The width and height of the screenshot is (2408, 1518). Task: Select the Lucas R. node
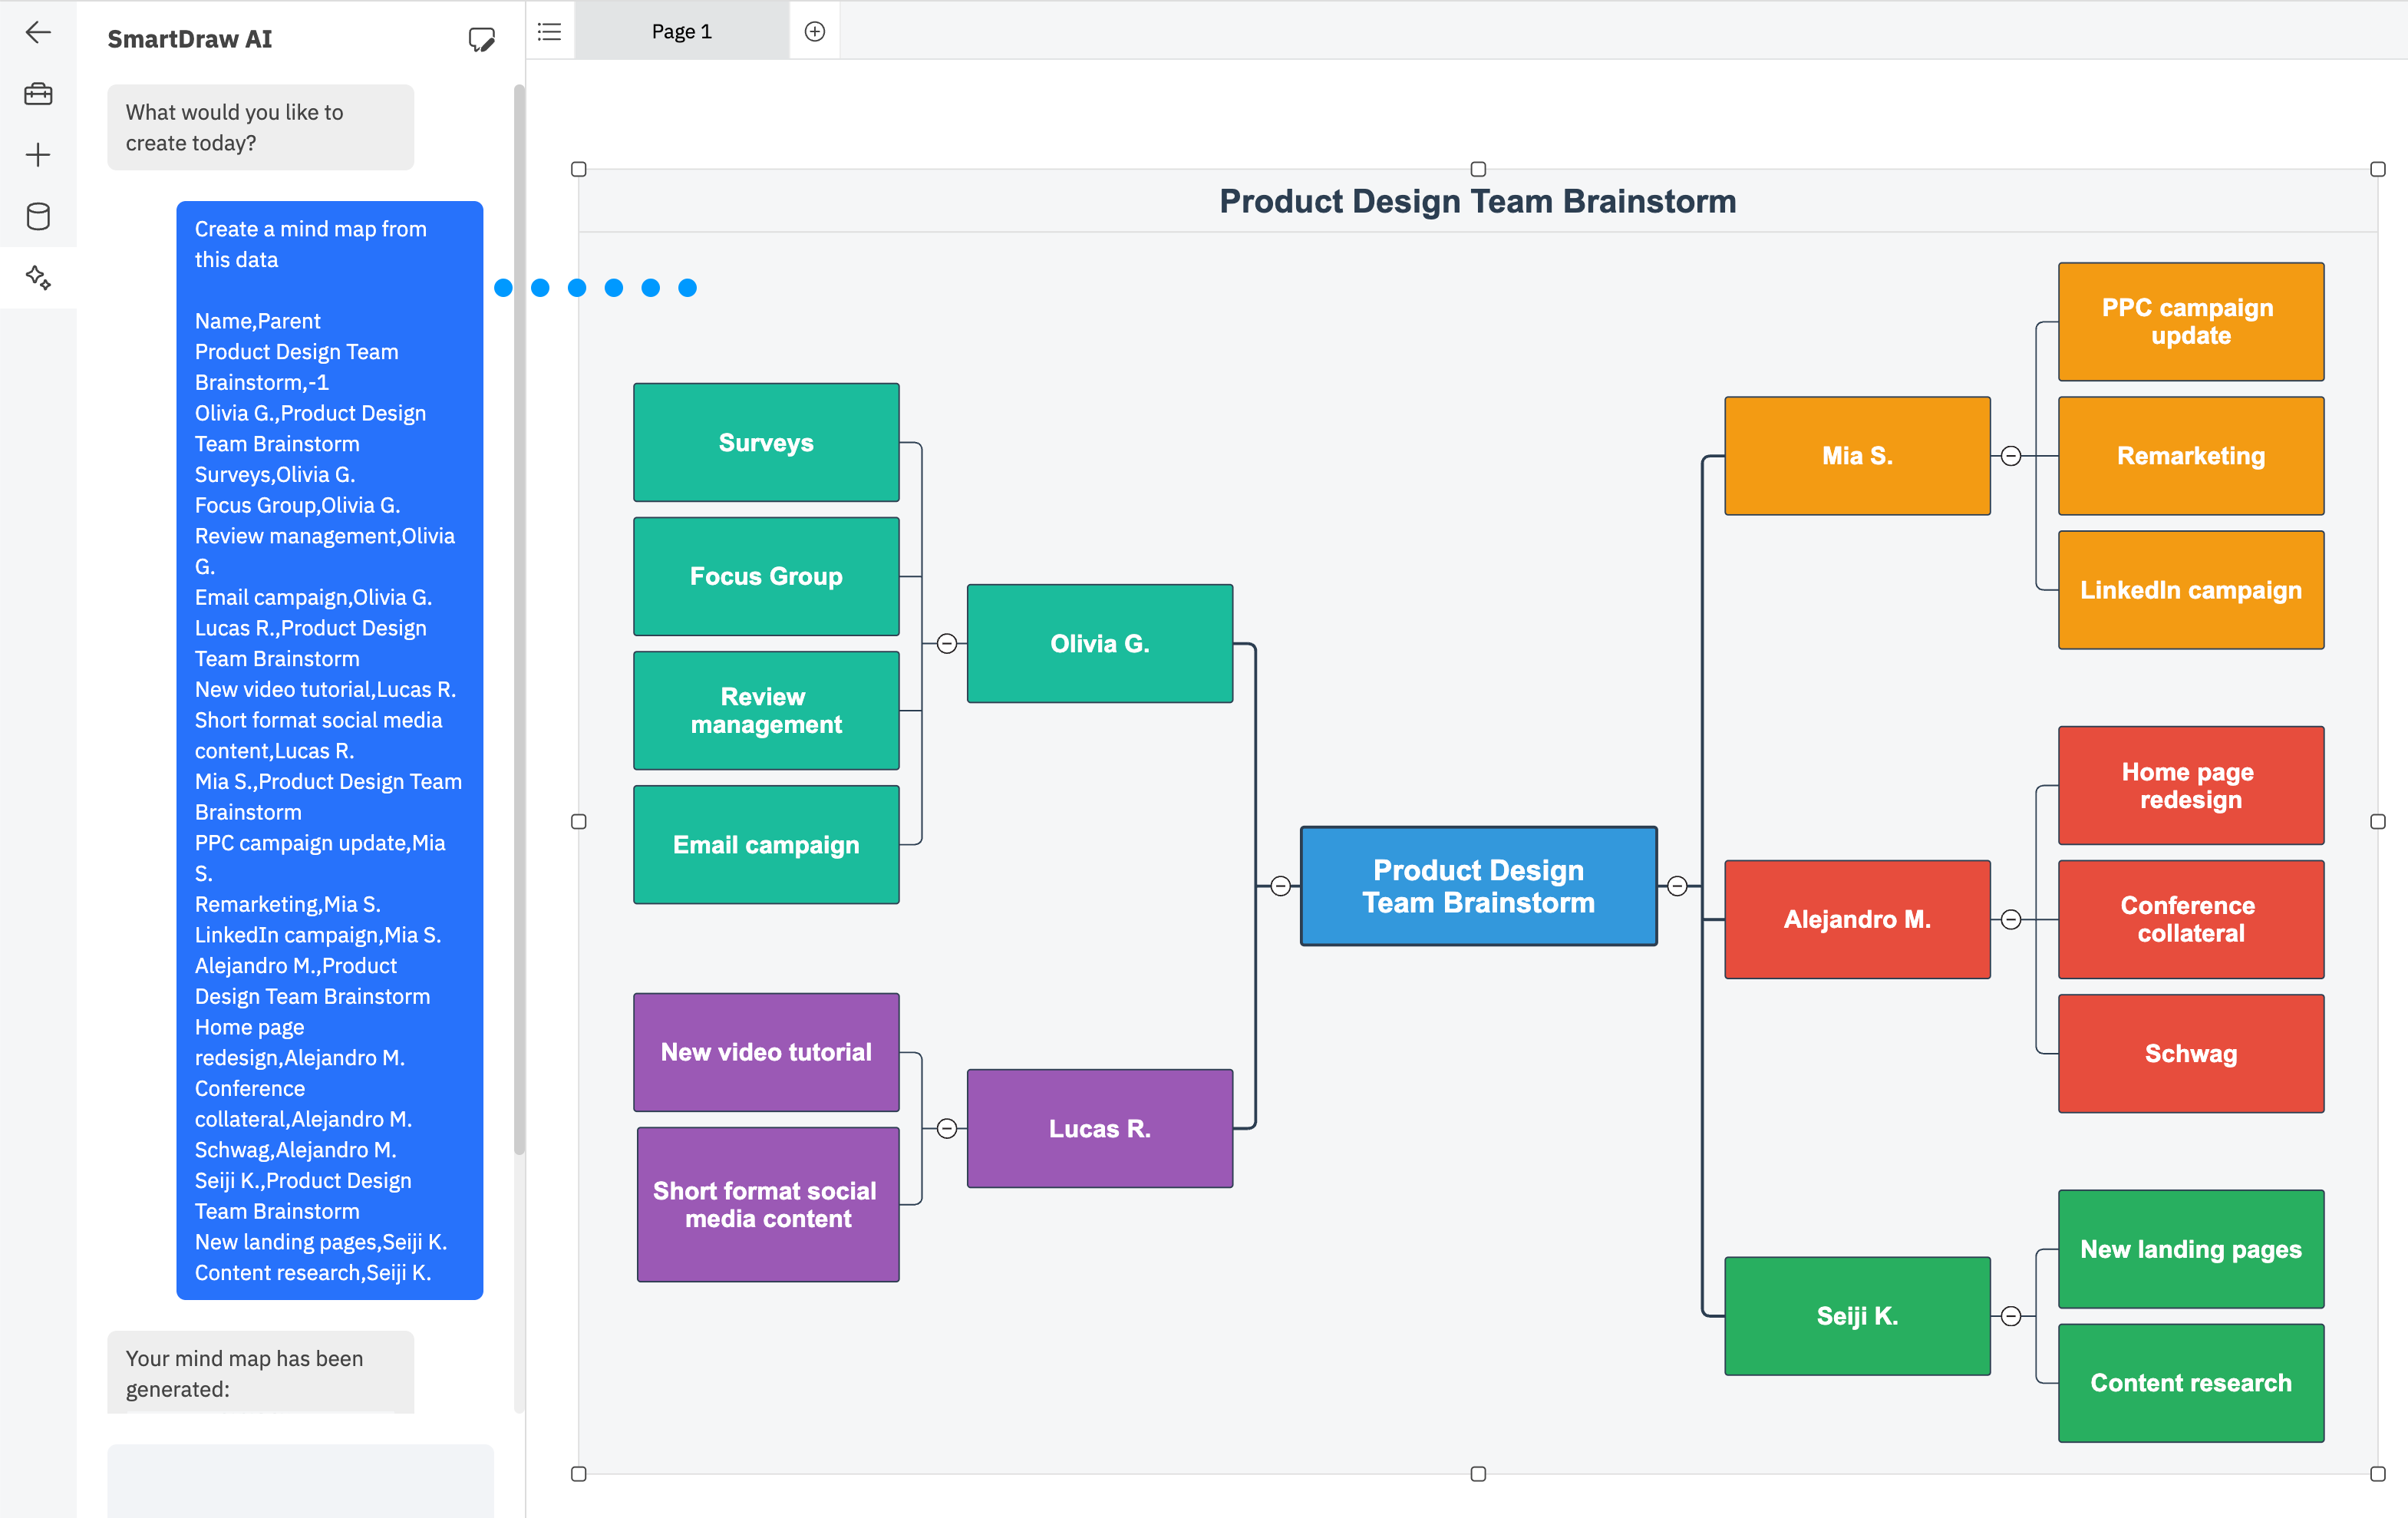(x=1100, y=1129)
